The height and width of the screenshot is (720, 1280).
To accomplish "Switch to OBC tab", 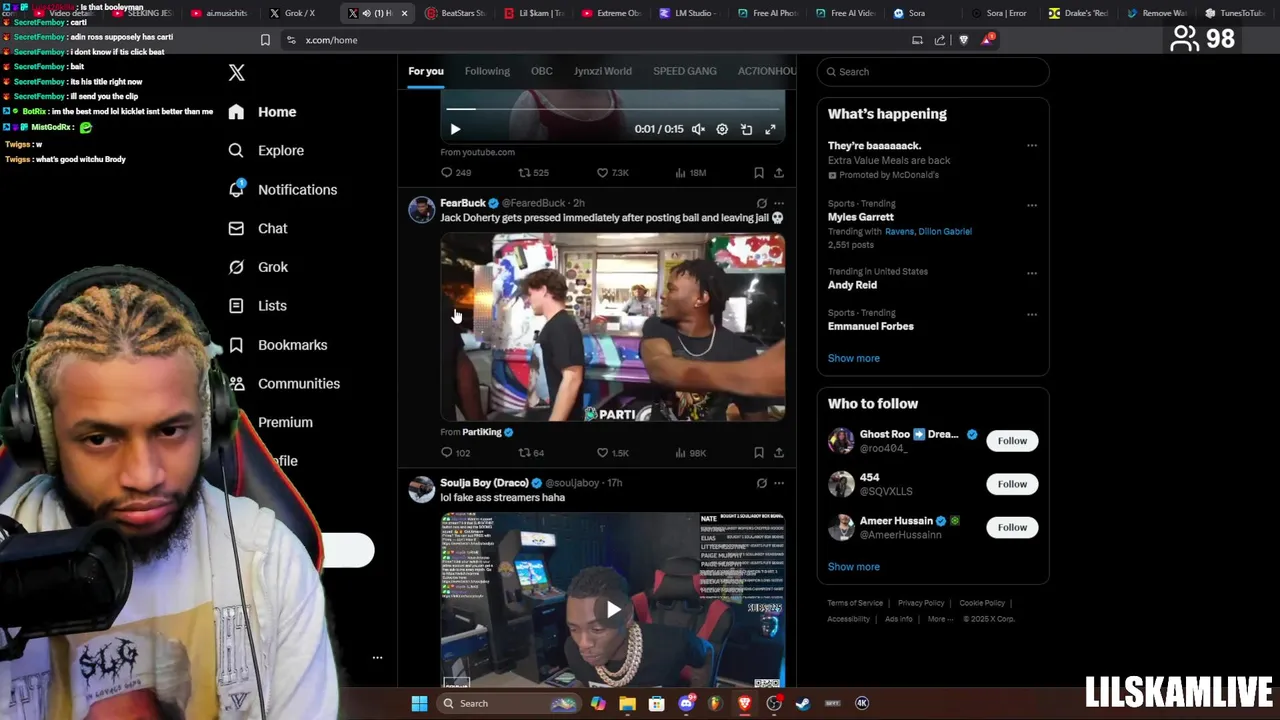I will (x=541, y=71).
